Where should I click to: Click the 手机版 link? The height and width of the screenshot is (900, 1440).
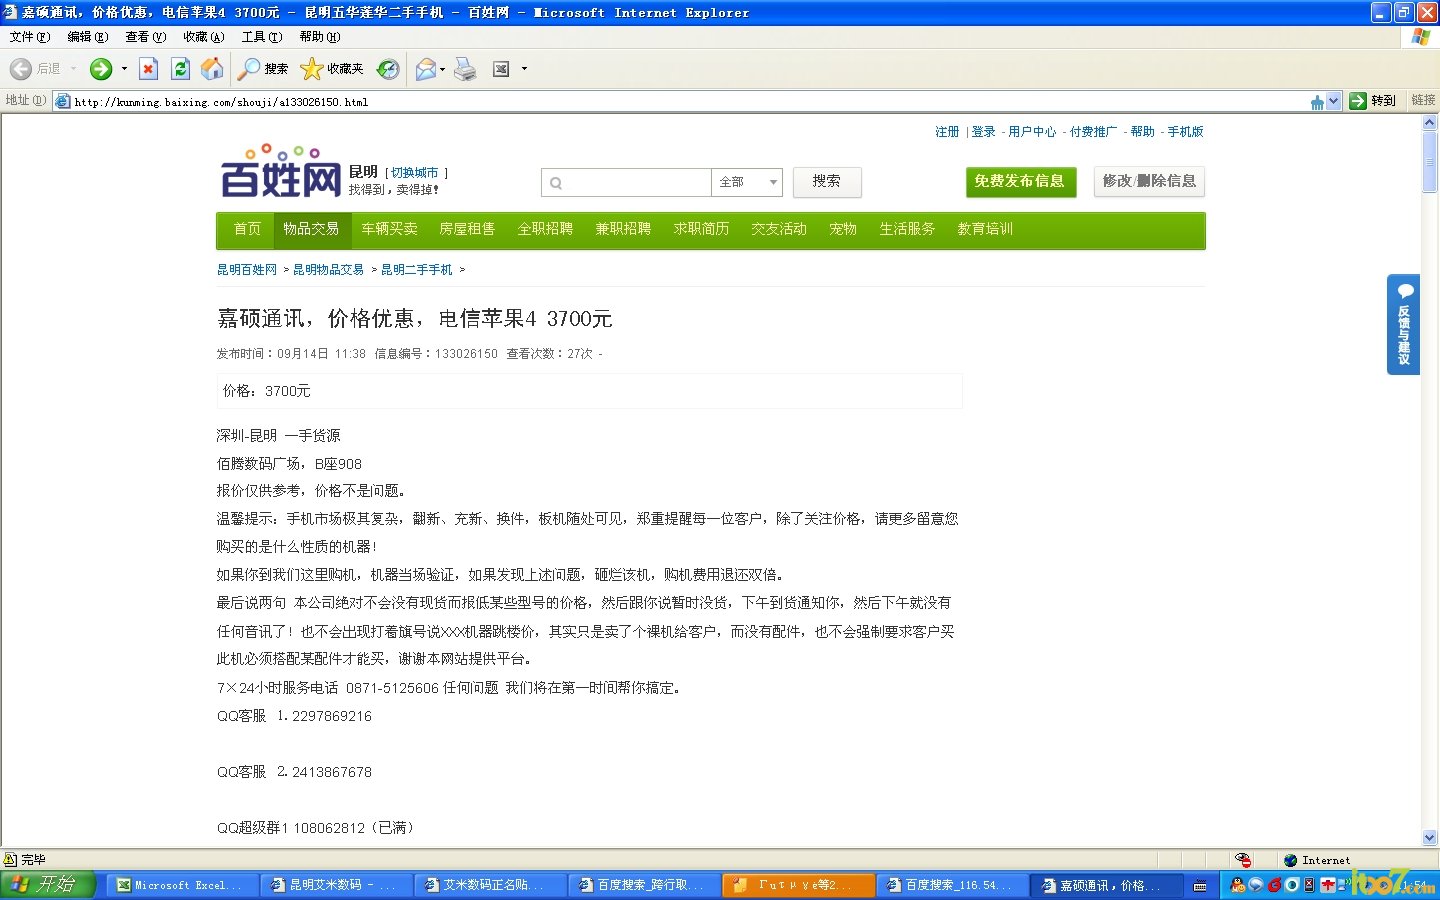[x=1185, y=132]
